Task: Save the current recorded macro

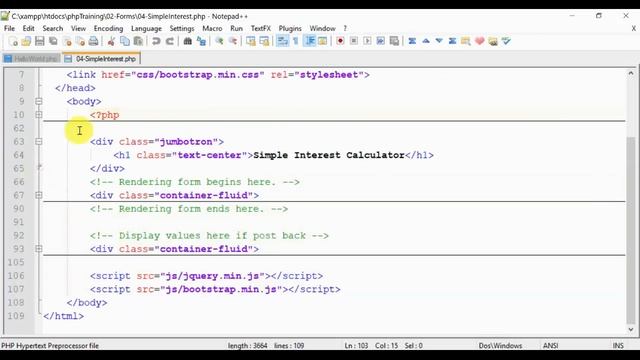Action: [394, 41]
